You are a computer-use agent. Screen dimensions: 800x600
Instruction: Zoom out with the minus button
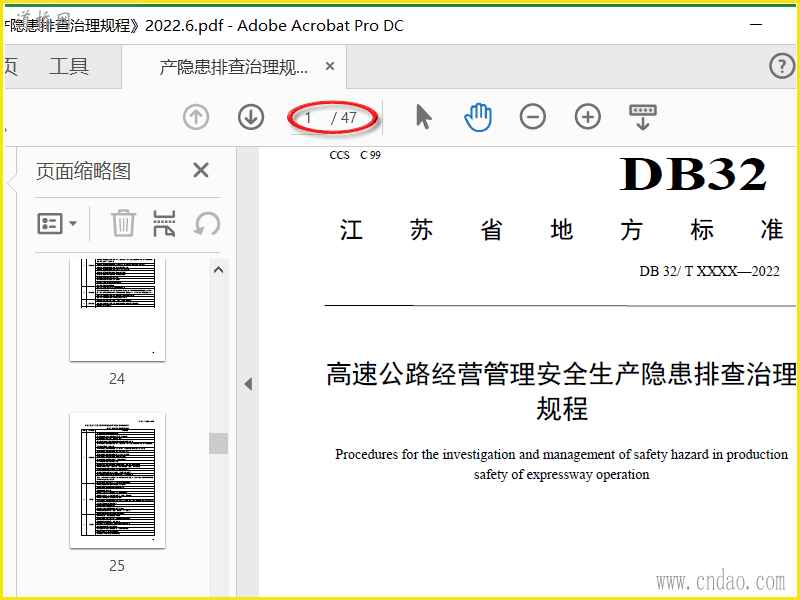coord(533,117)
